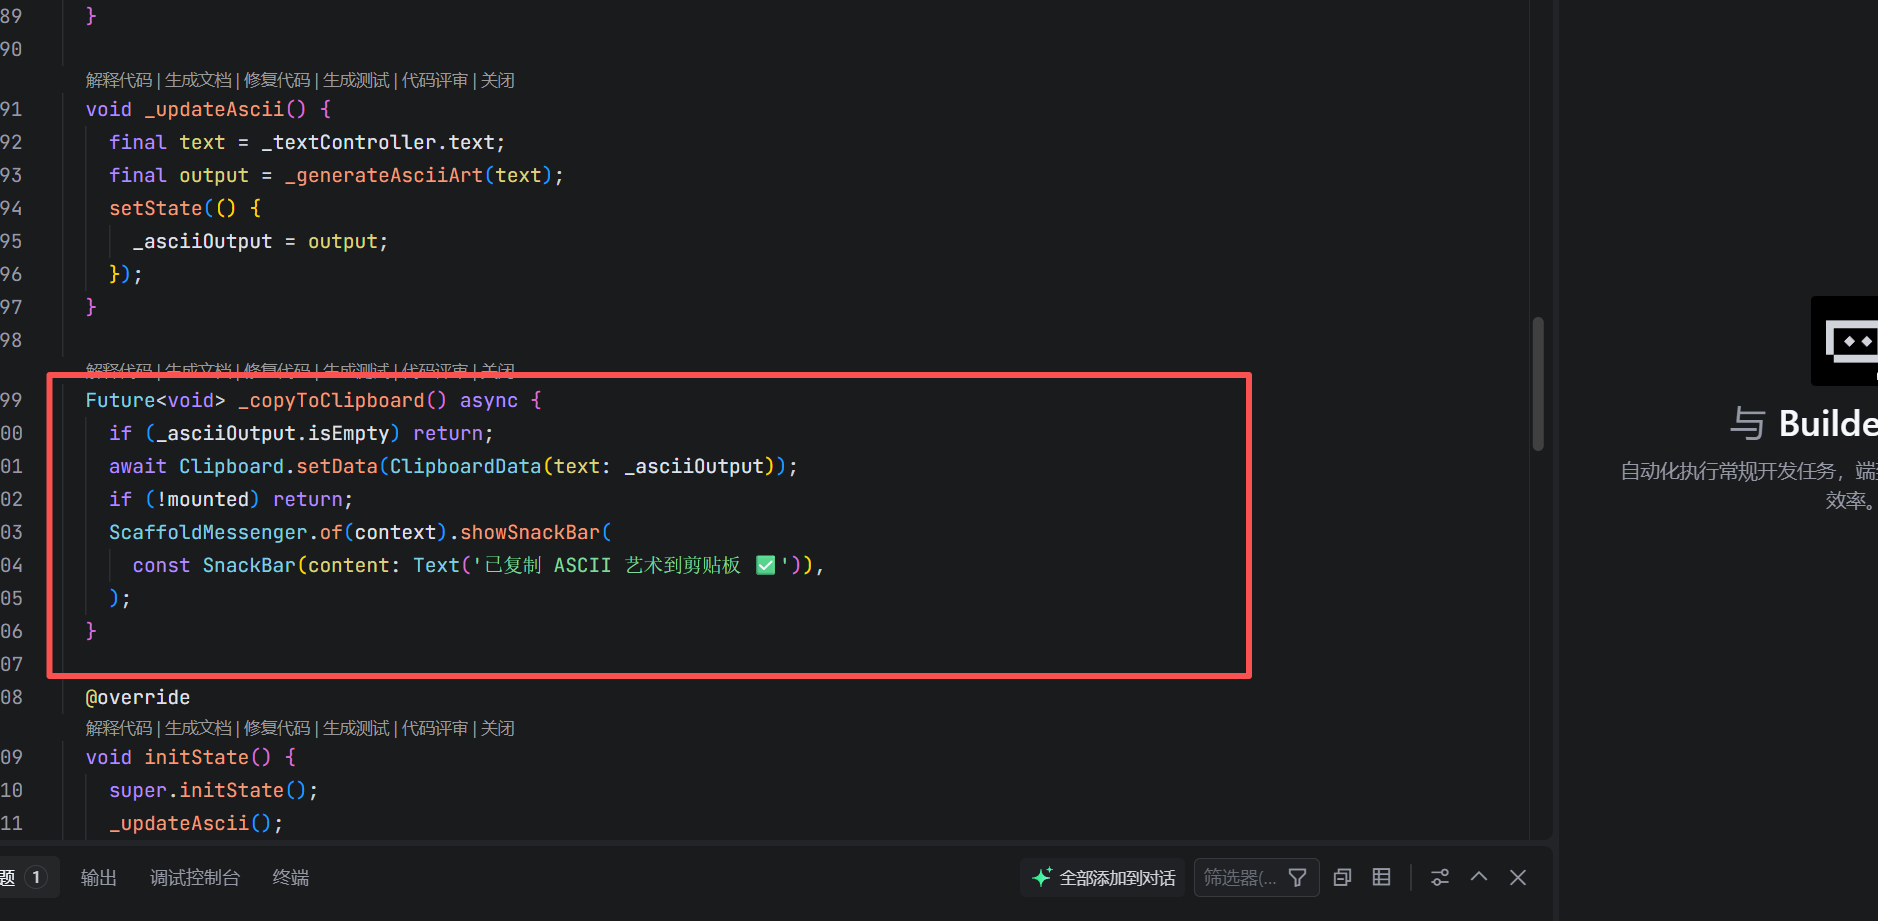Click setState on line 94
The height and width of the screenshot is (921, 1878).
pyautogui.click(x=156, y=208)
